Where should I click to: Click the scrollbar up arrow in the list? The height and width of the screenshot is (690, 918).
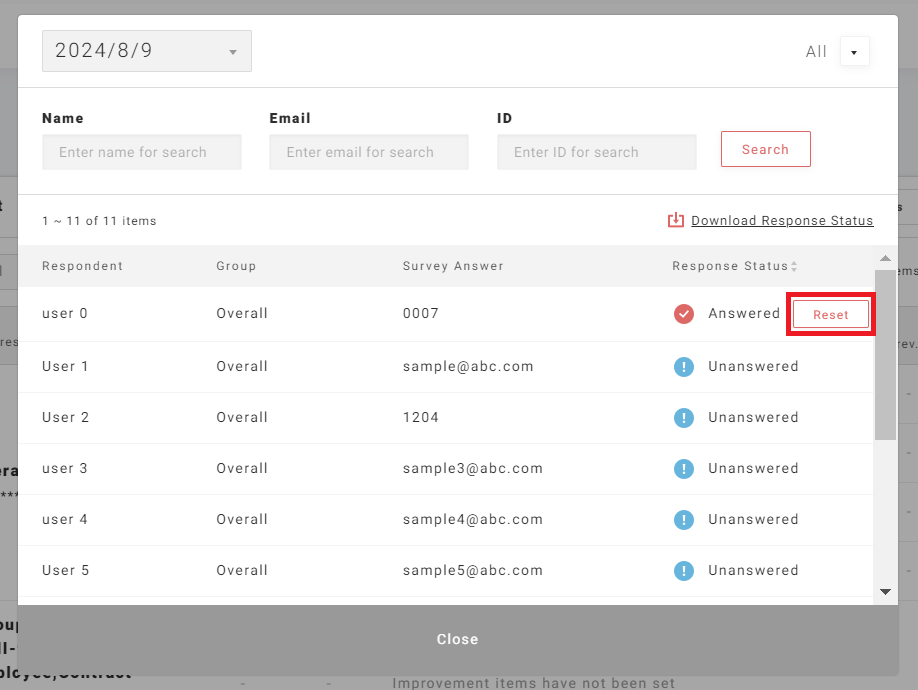[885, 257]
